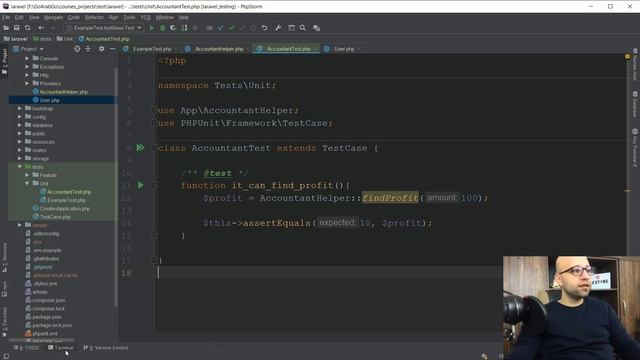Expand the Feature folder
The image size is (640, 360).
27,175
